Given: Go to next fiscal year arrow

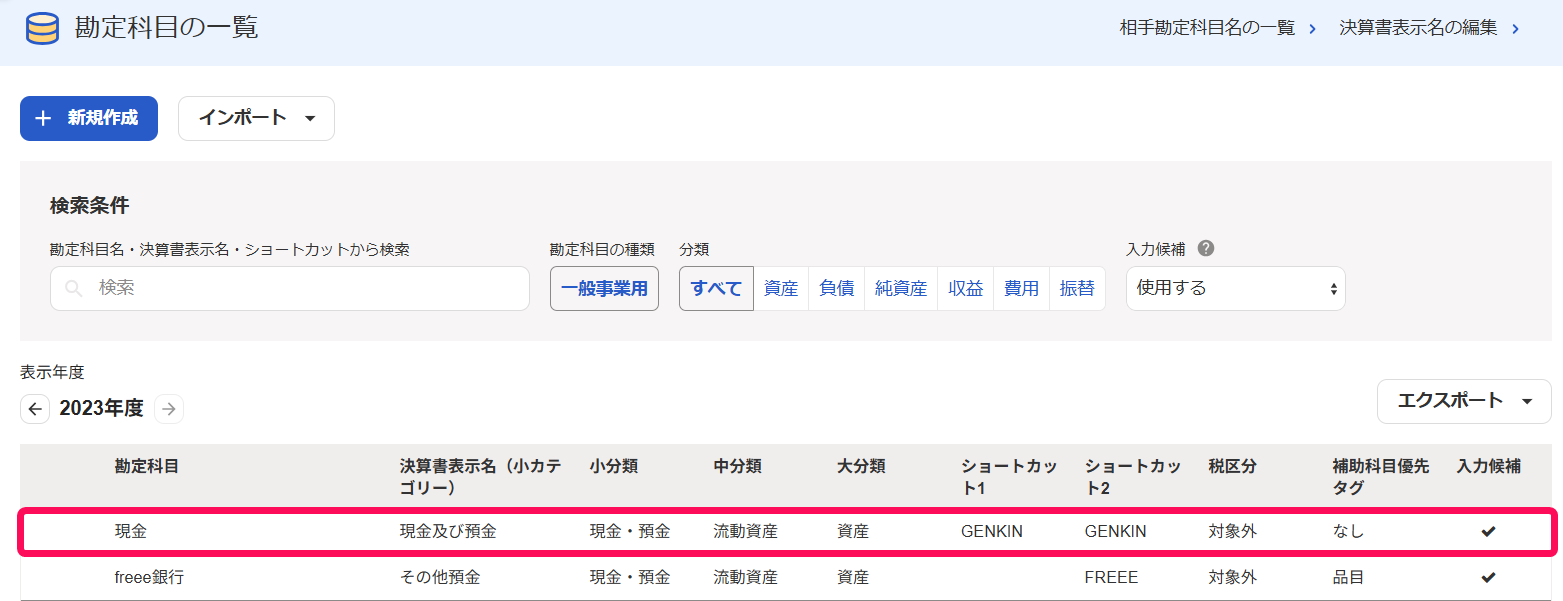Looking at the screenshot, I should tap(169, 409).
